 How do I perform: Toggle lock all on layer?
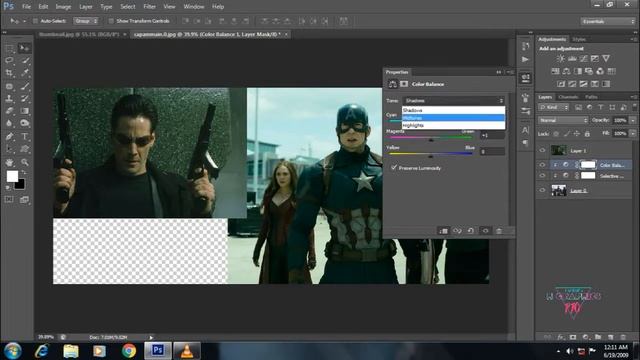587,133
